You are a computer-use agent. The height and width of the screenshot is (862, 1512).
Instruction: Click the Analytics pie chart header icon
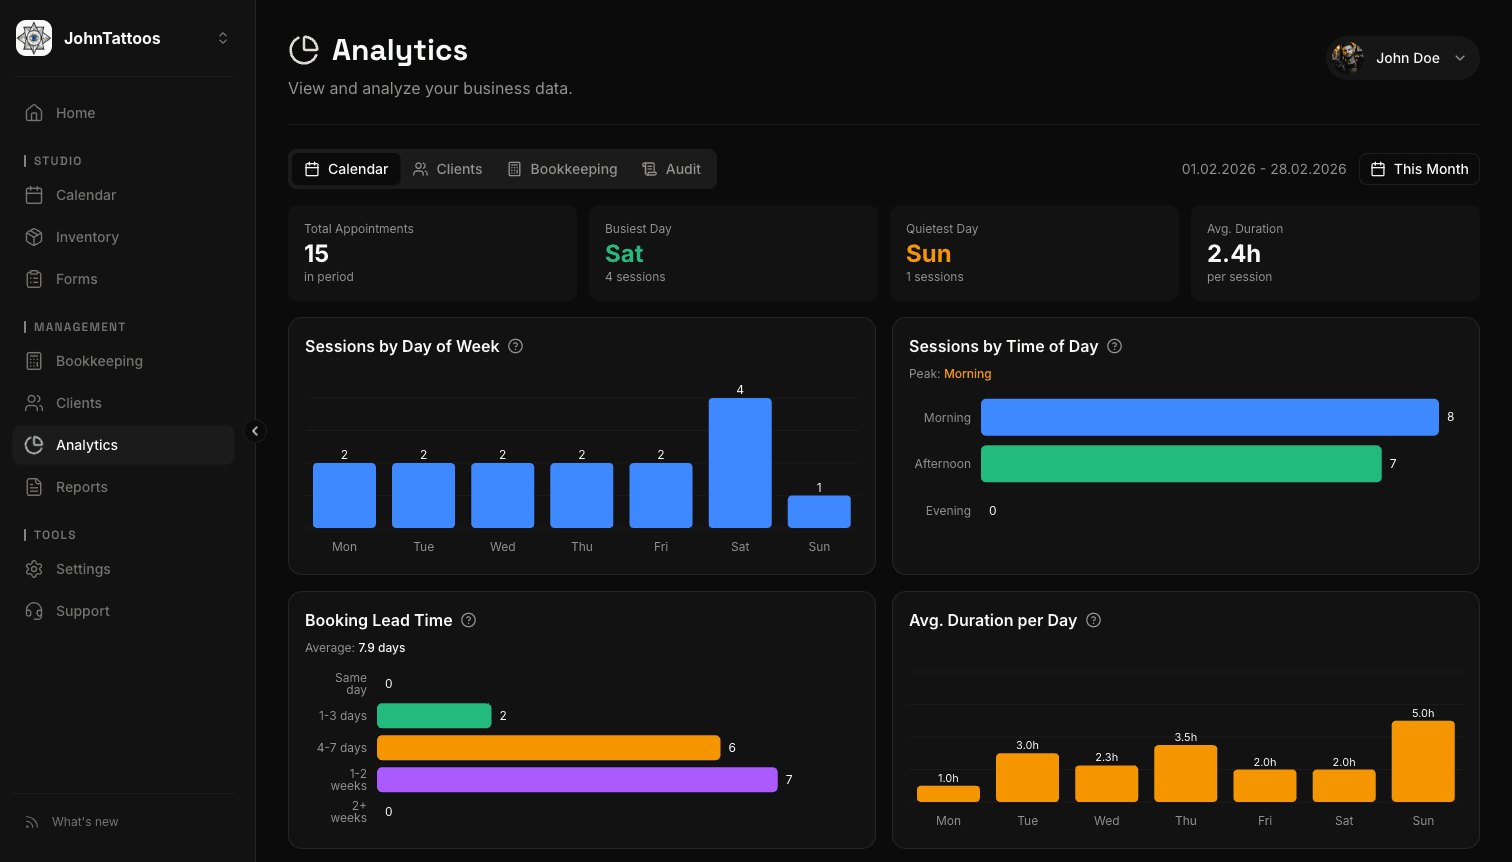(x=303, y=50)
